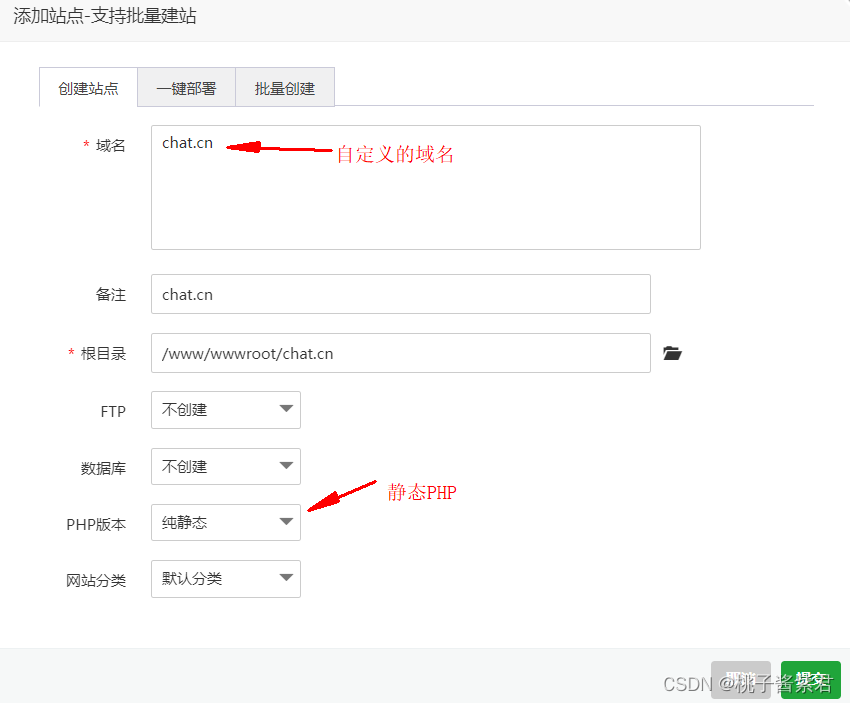Click the 根目录 path input showing /www/wwwroot/chat.cn
The width and height of the screenshot is (850, 703).
[x=400, y=353]
